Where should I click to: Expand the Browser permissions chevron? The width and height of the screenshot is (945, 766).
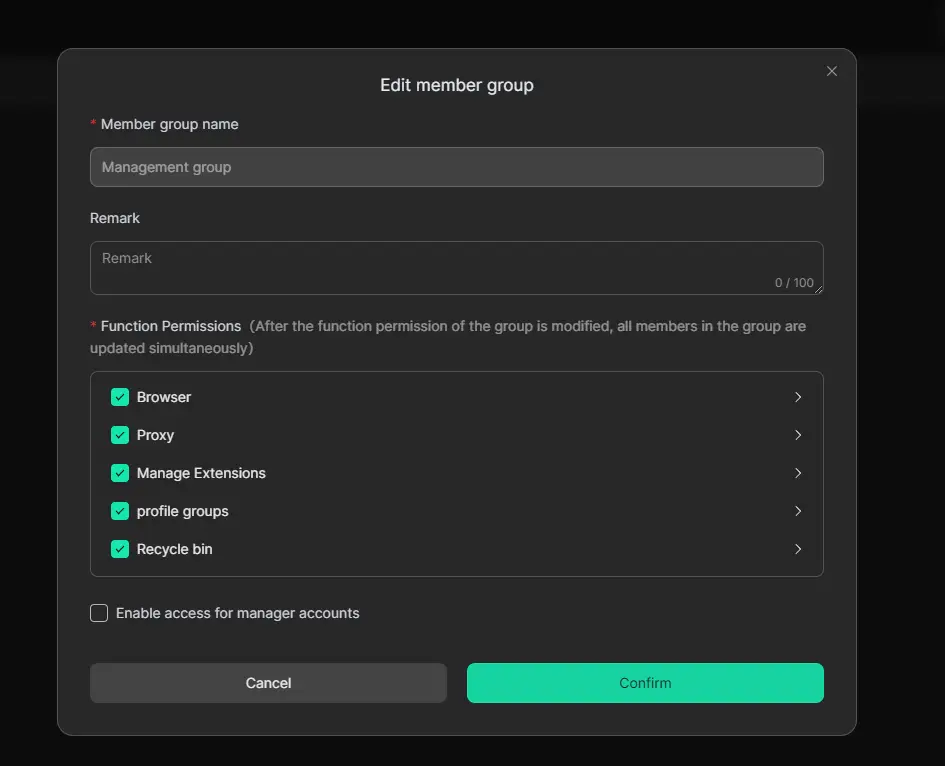(x=798, y=397)
